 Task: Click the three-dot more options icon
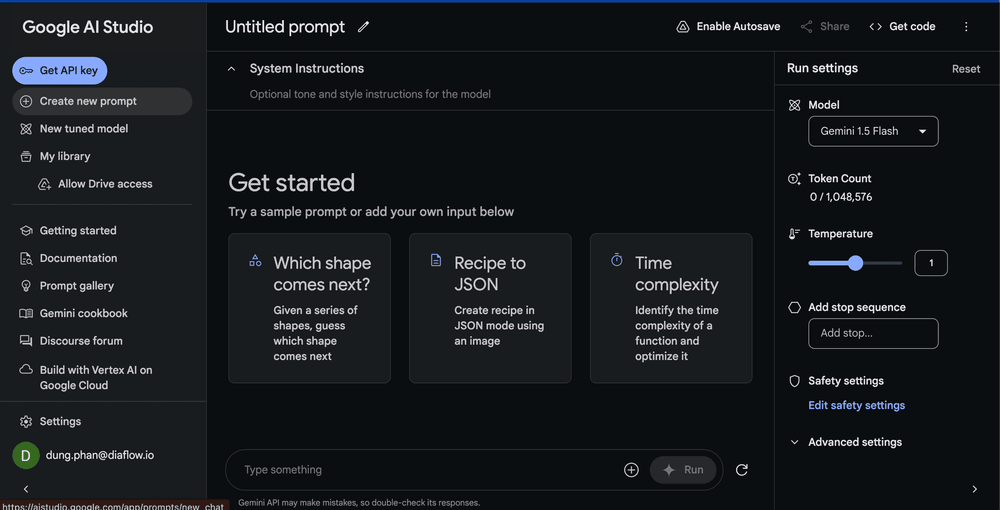pos(966,27)
